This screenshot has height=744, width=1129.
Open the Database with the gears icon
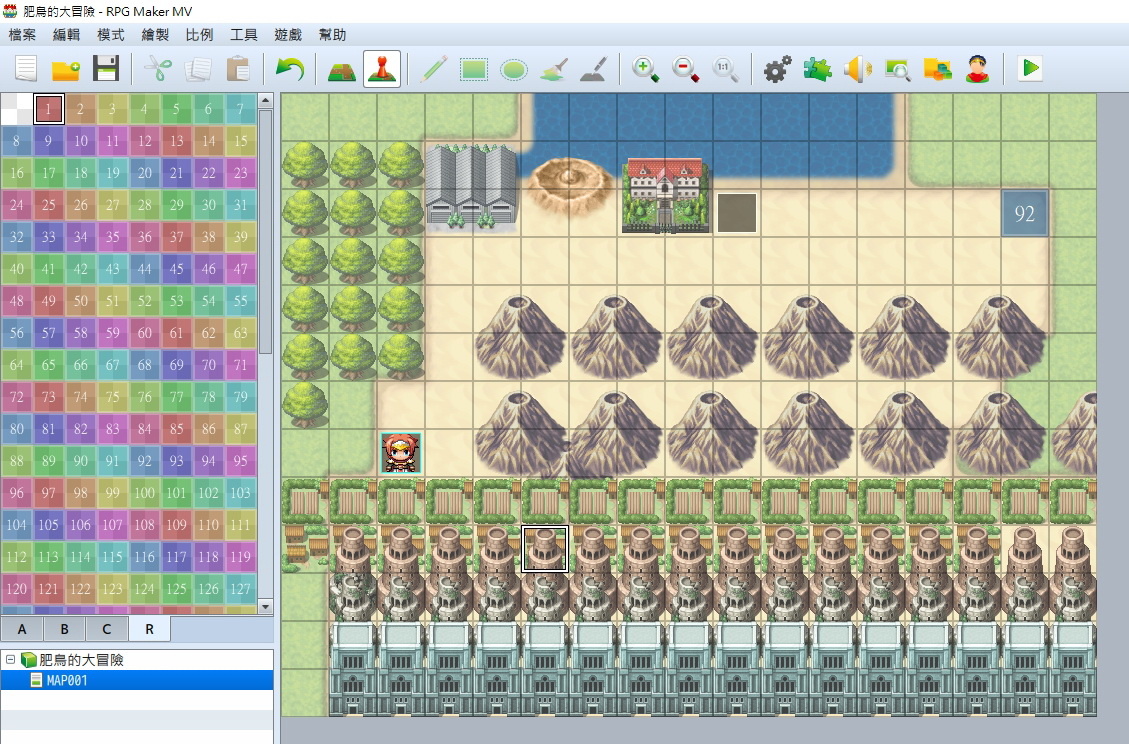777,69
